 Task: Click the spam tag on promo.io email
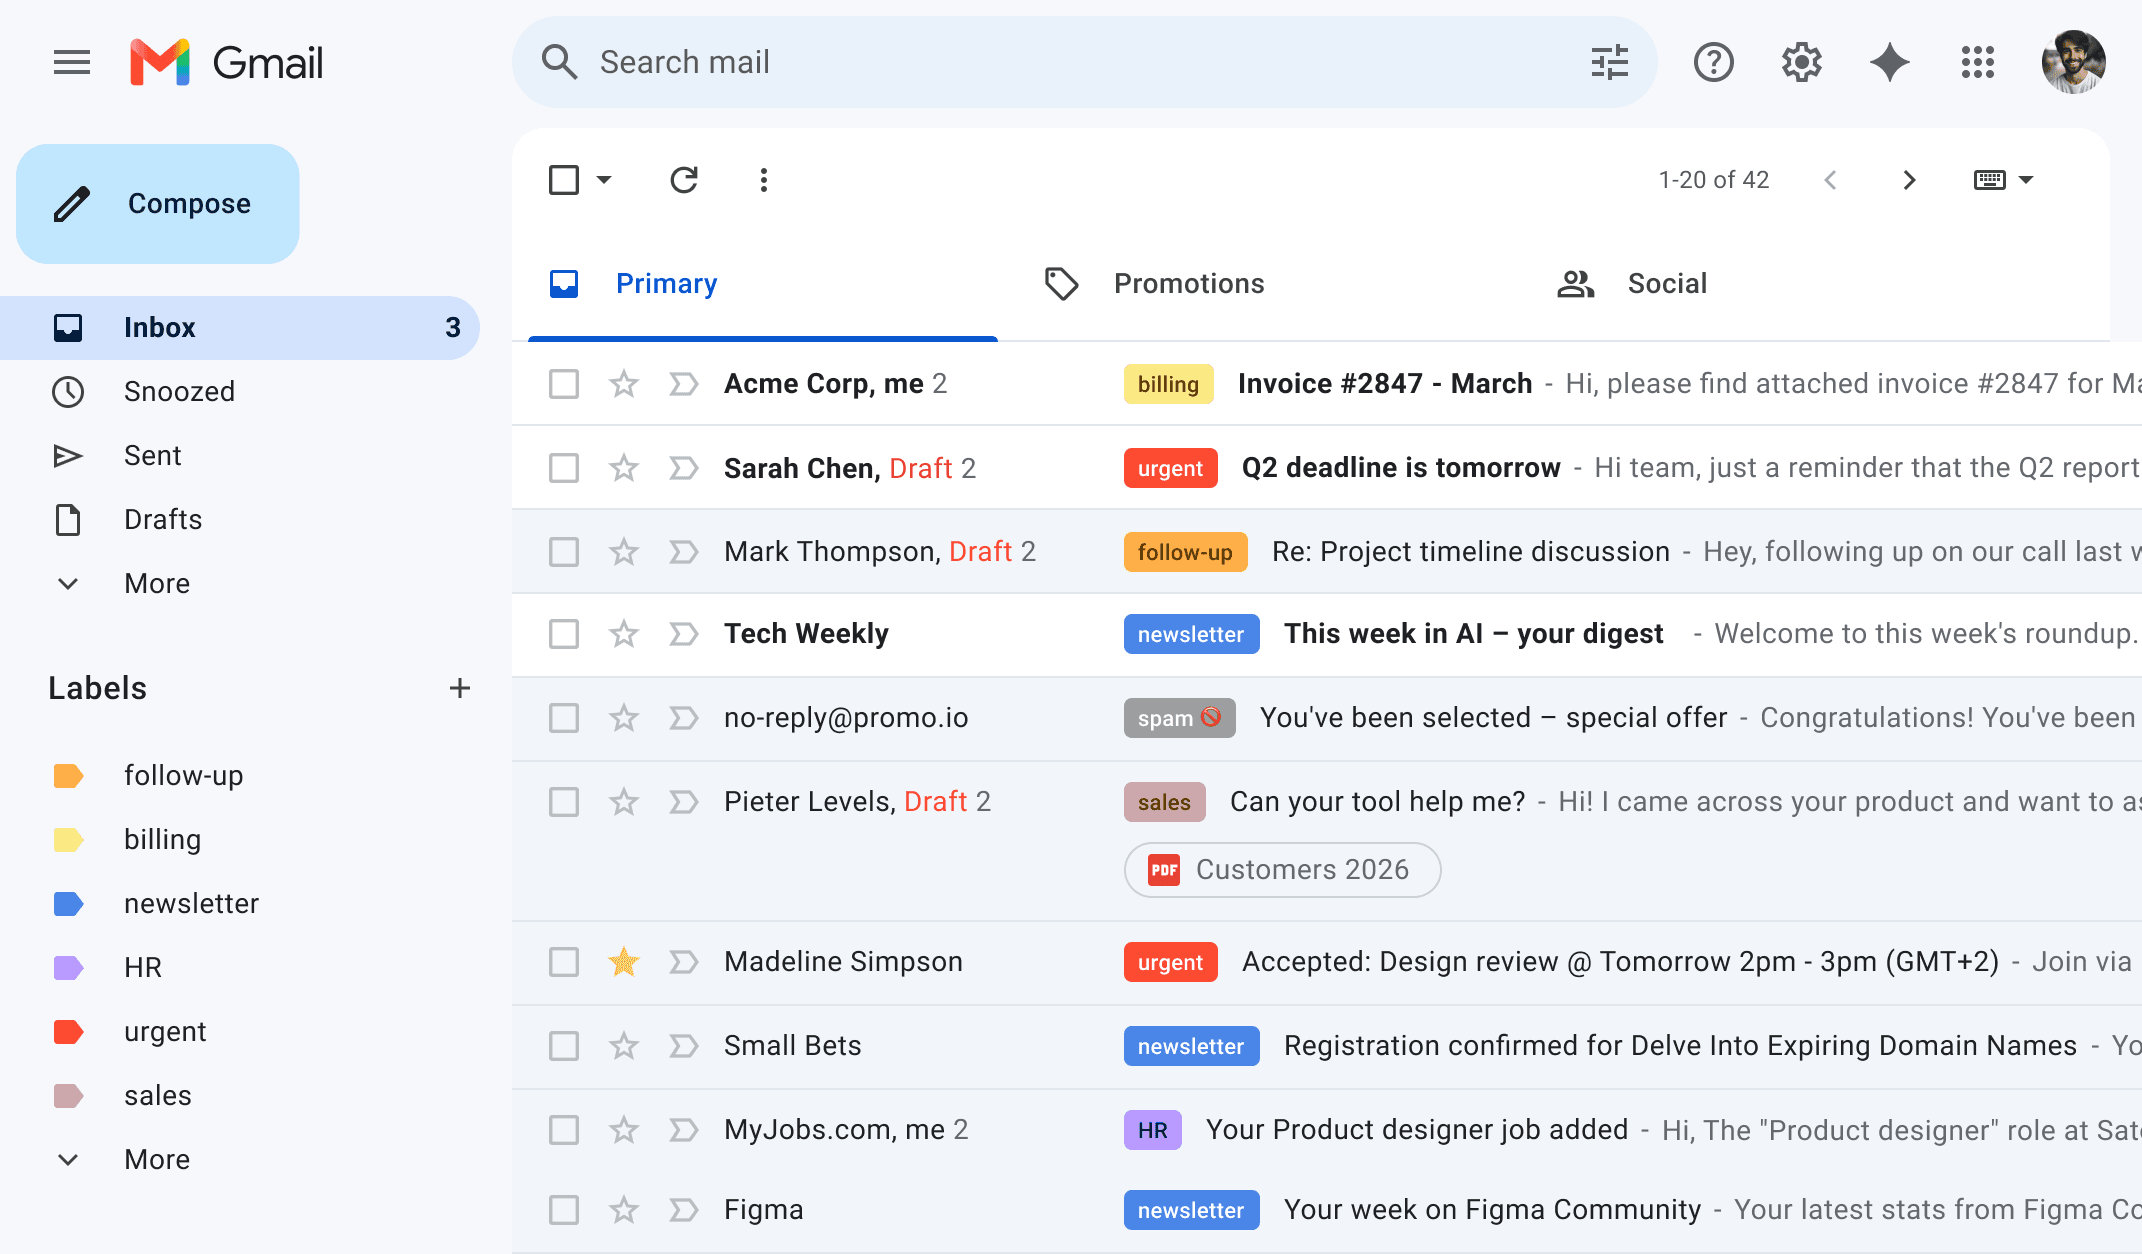coord(1180,718)
